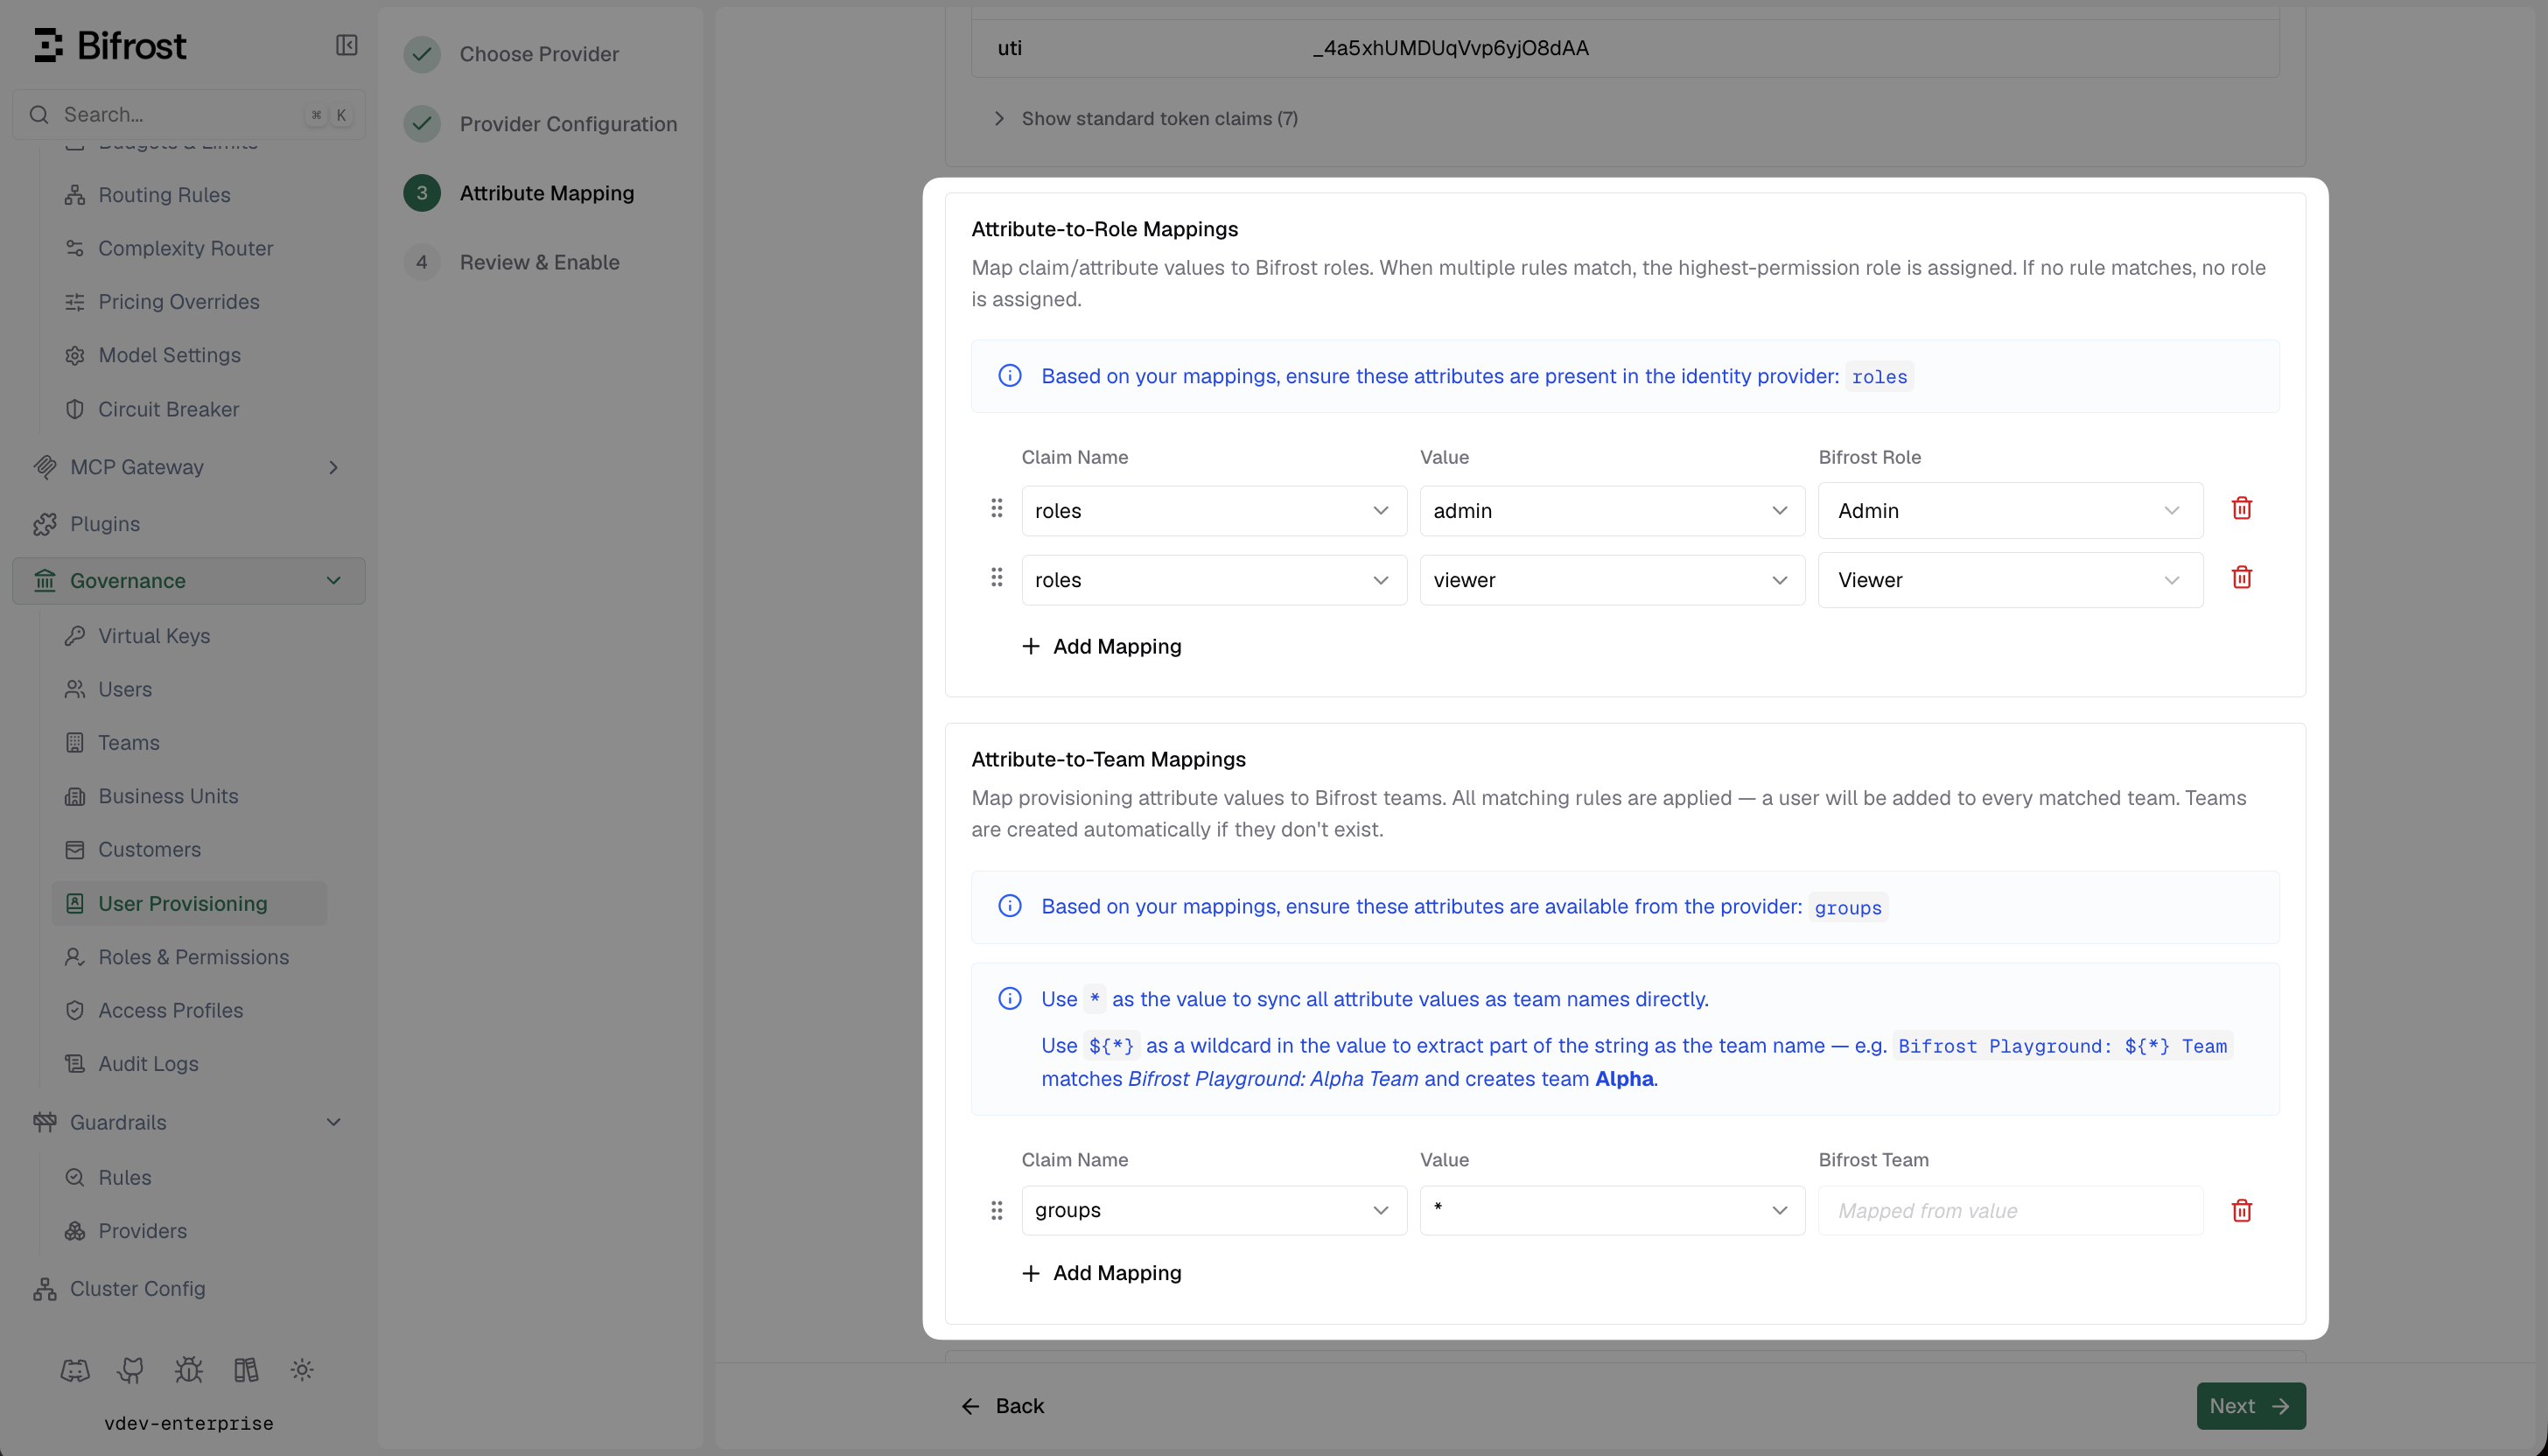This screenshot has width=2548, height=1456.
Task: Open the Teams page
Action: (x=188, y=743)
